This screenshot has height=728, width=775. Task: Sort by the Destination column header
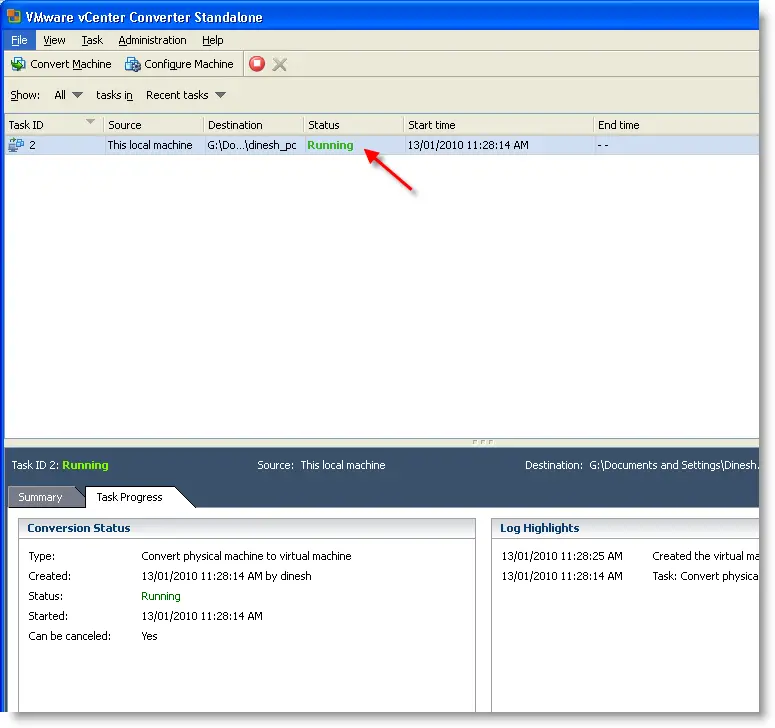click(254, 125)
